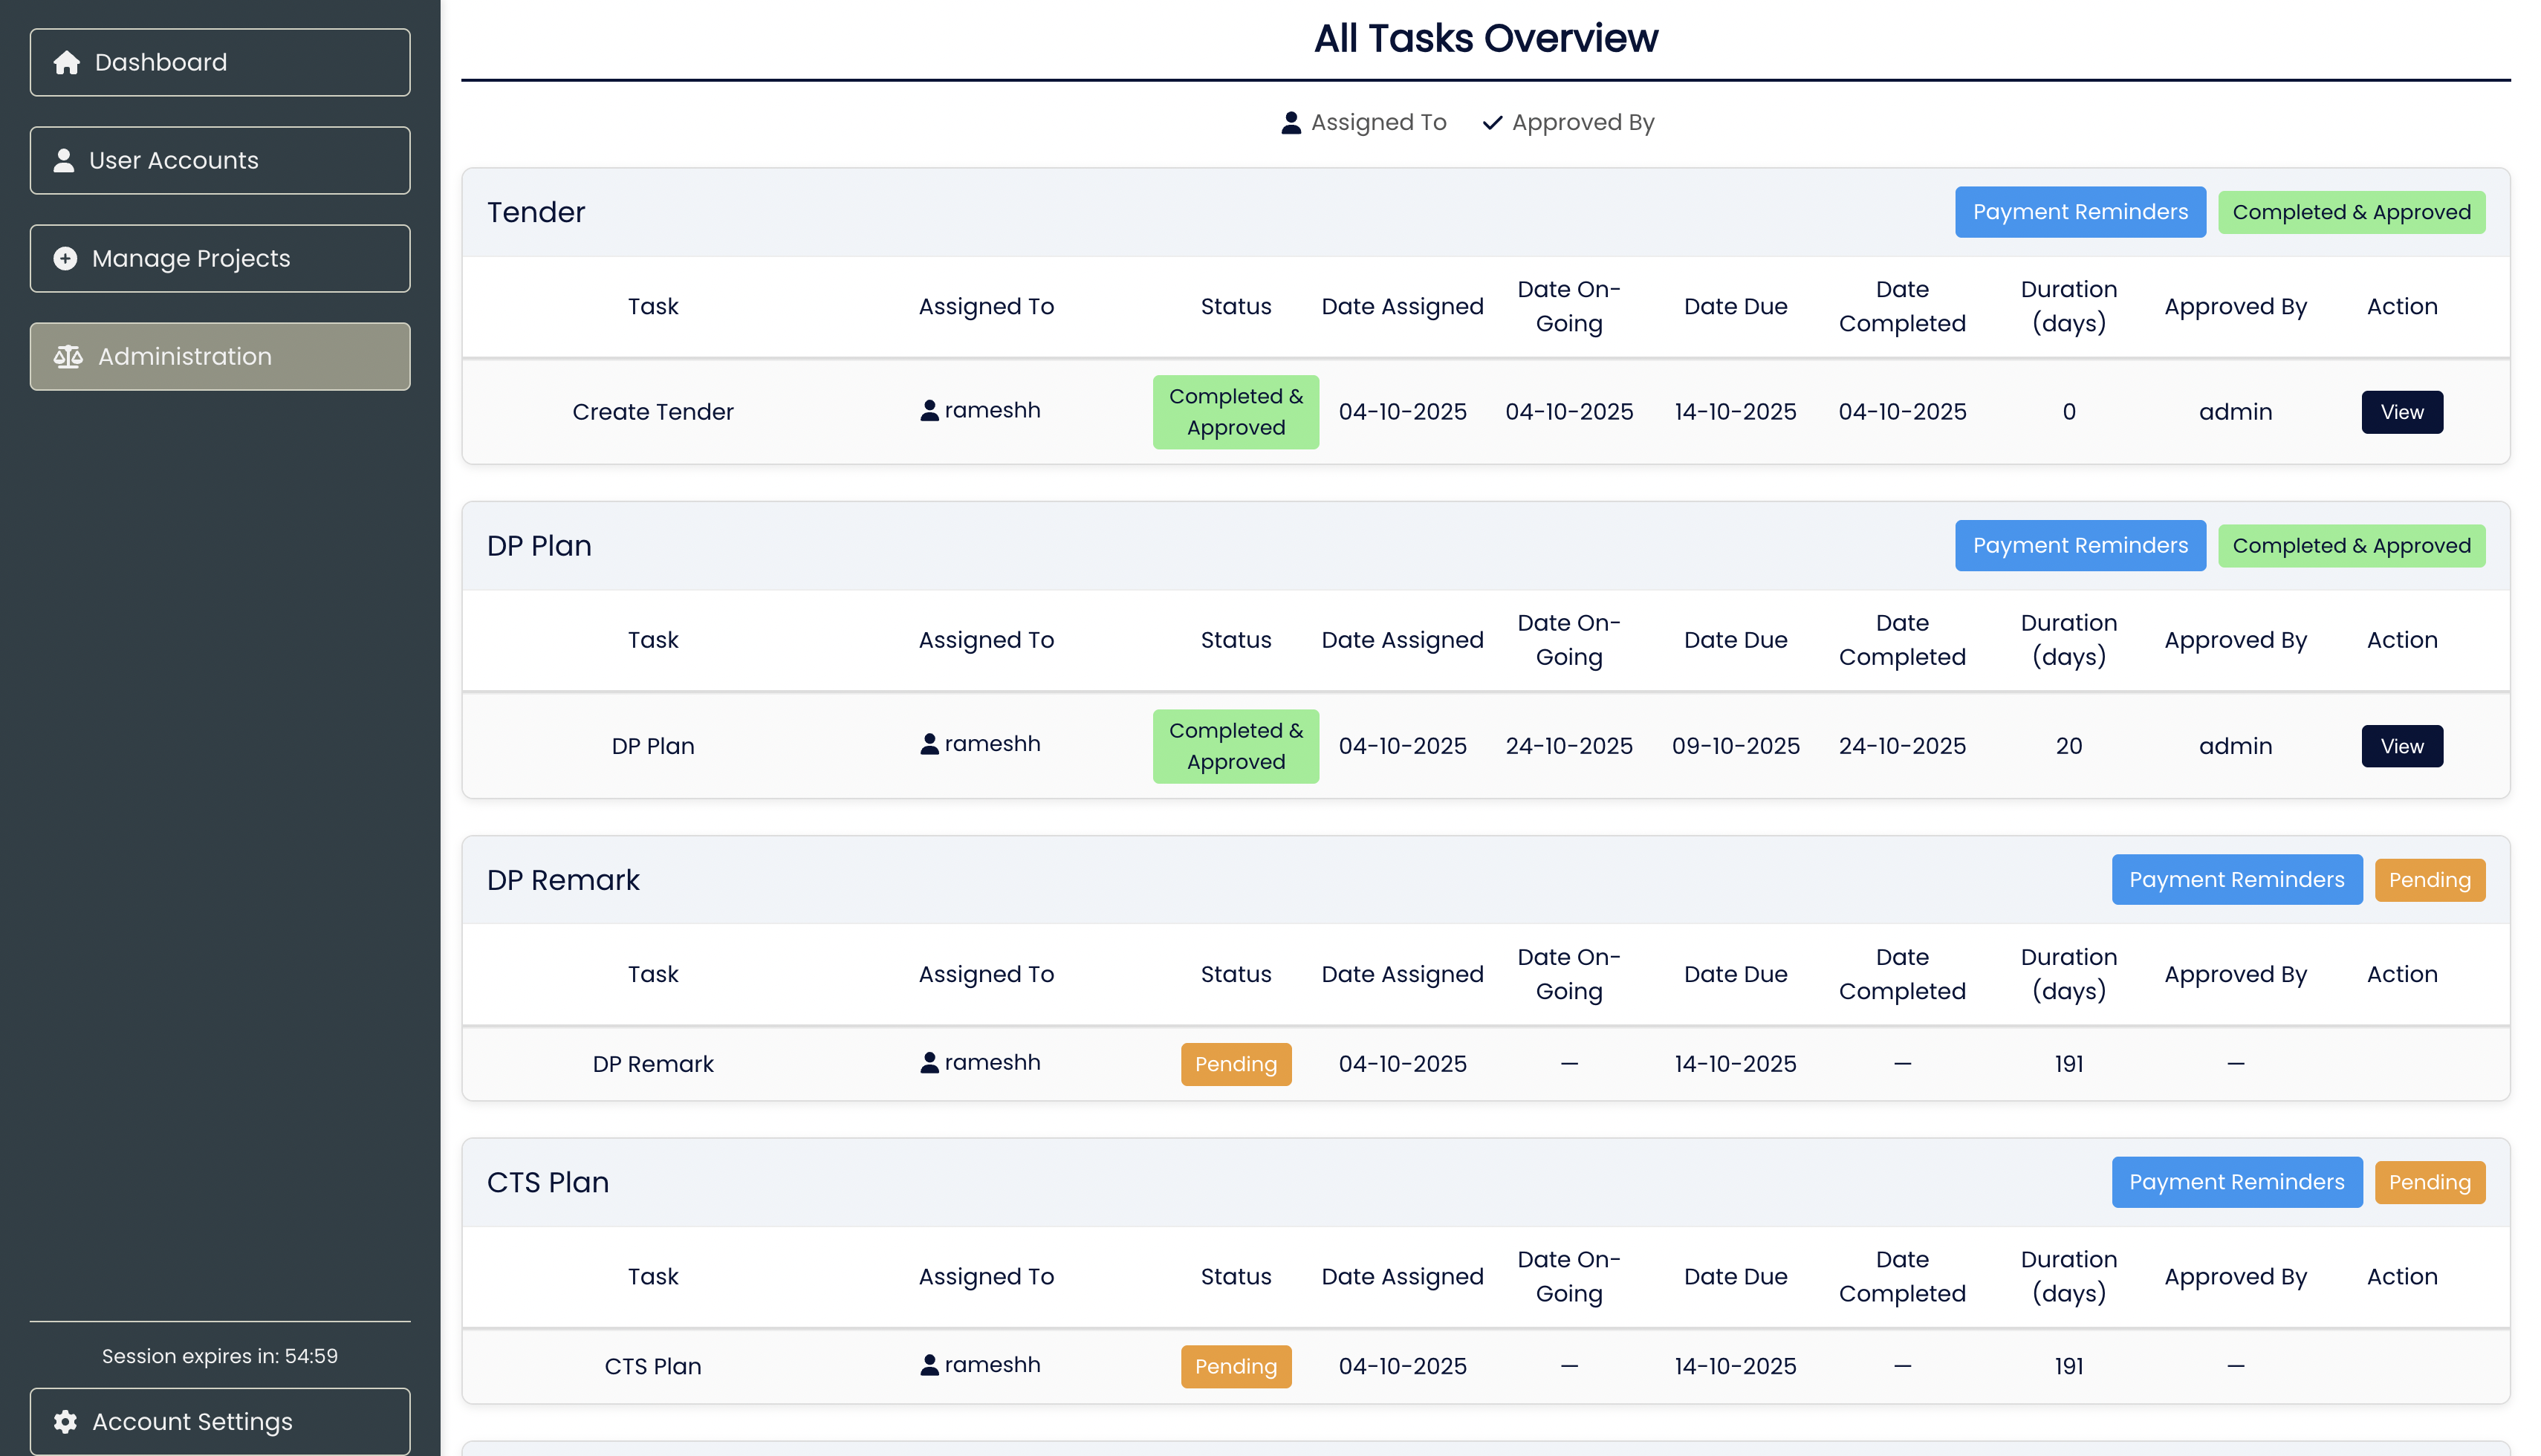Click the Pending badge in CTS Plan header
This screenshot has width=2541, height=1456.
[x=2430, y=1181]
